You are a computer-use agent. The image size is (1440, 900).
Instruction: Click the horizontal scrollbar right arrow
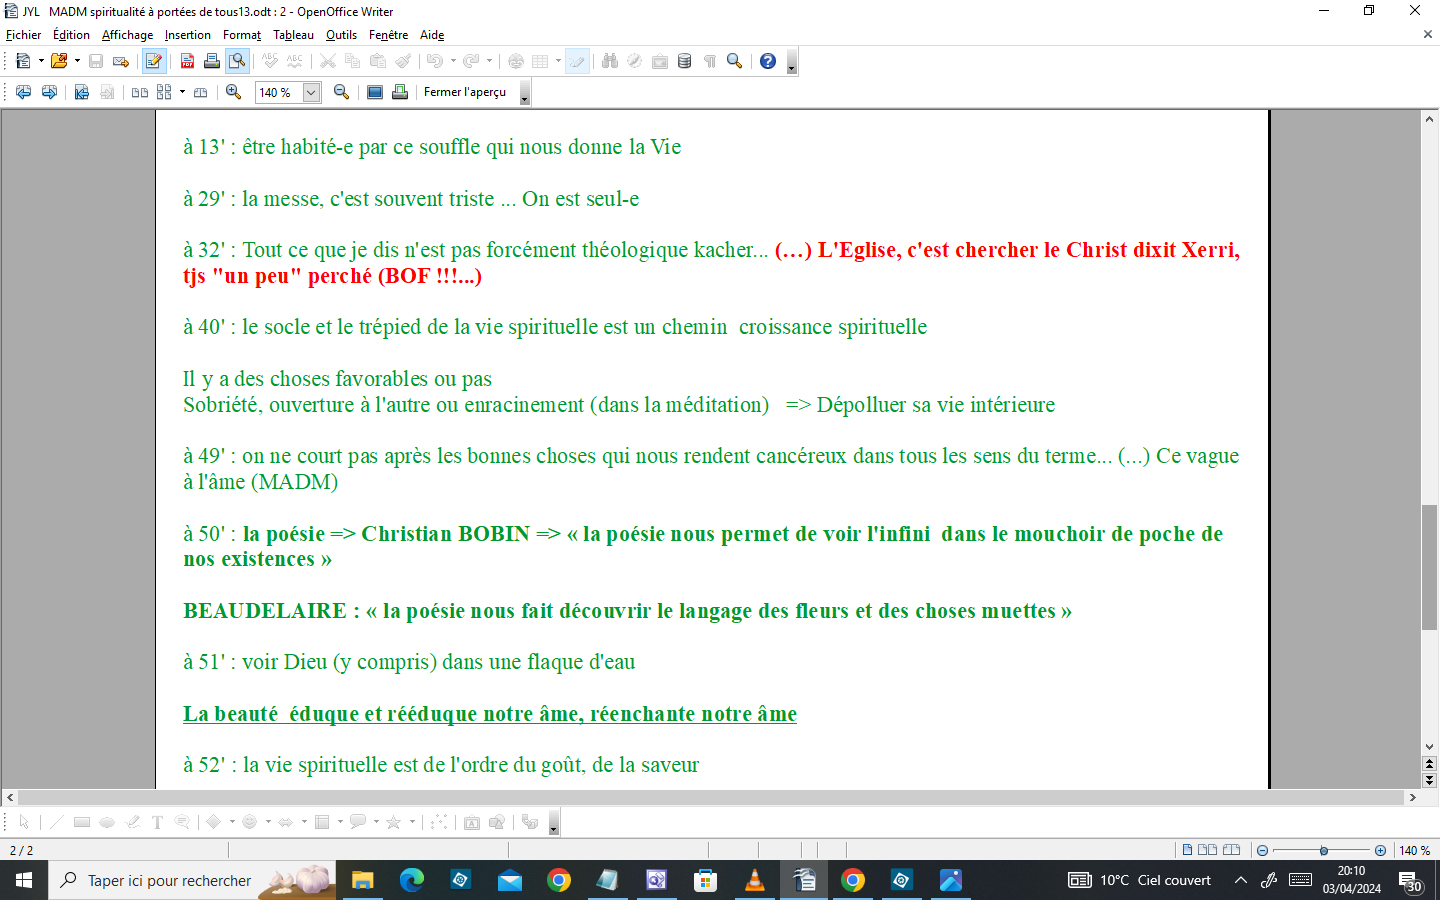coord(1412,797)
